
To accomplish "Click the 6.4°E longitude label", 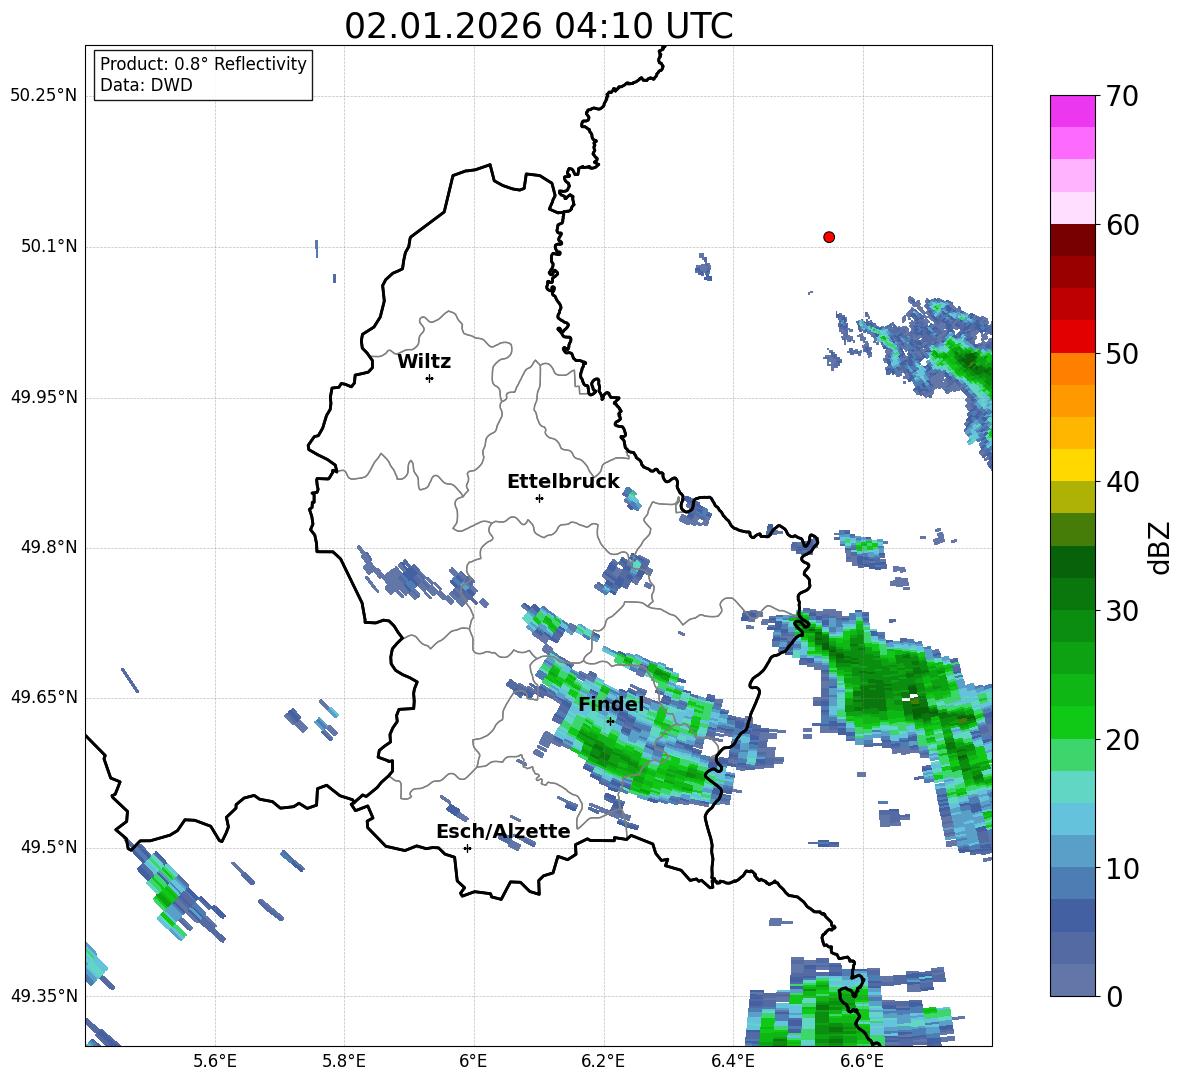I will tap(732, 1061).
